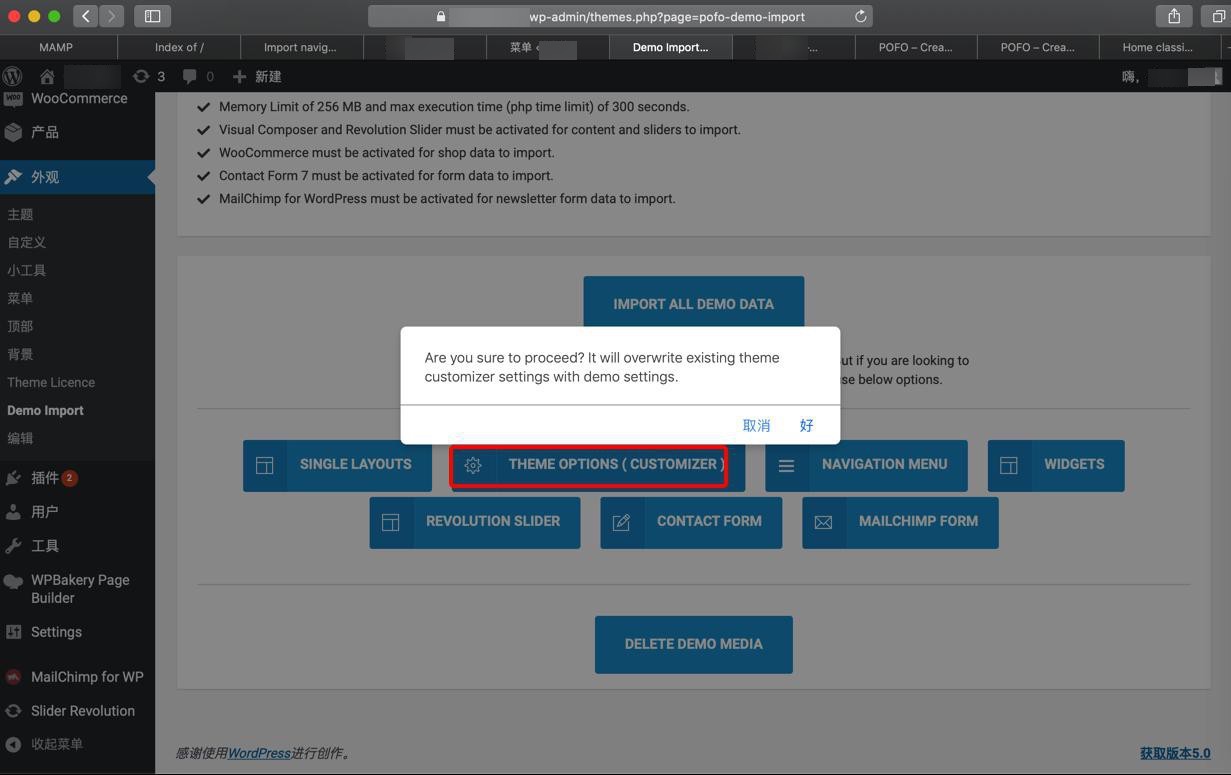
Task: Open the Safari share button
Action: pyautogui.click(x=1174, y=16)
